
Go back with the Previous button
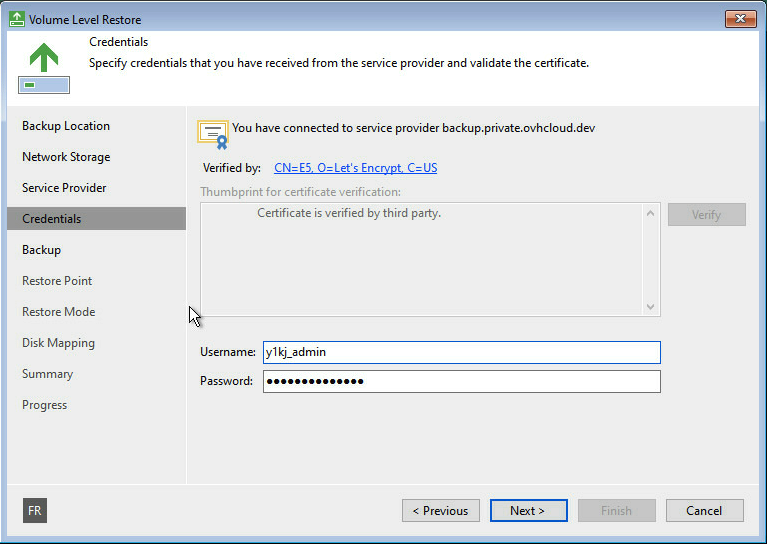tap(441, 511)
